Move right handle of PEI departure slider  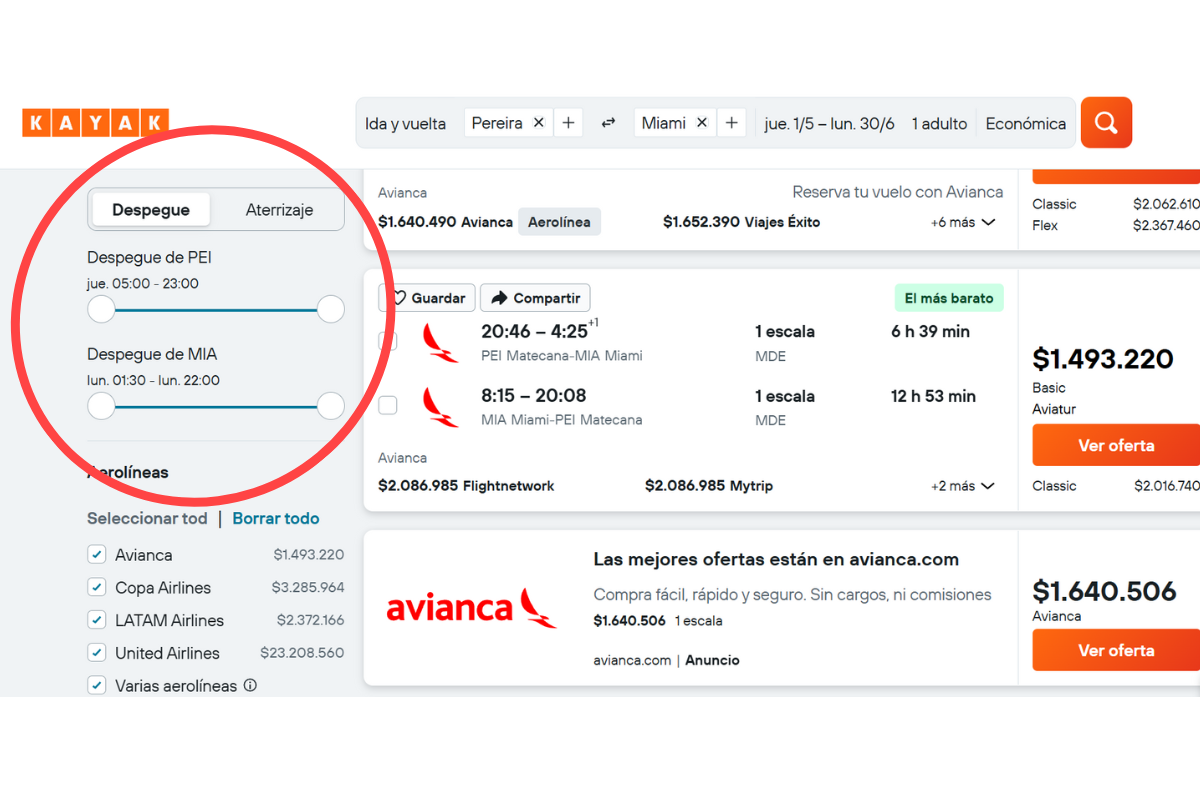[x=331, y=310]
